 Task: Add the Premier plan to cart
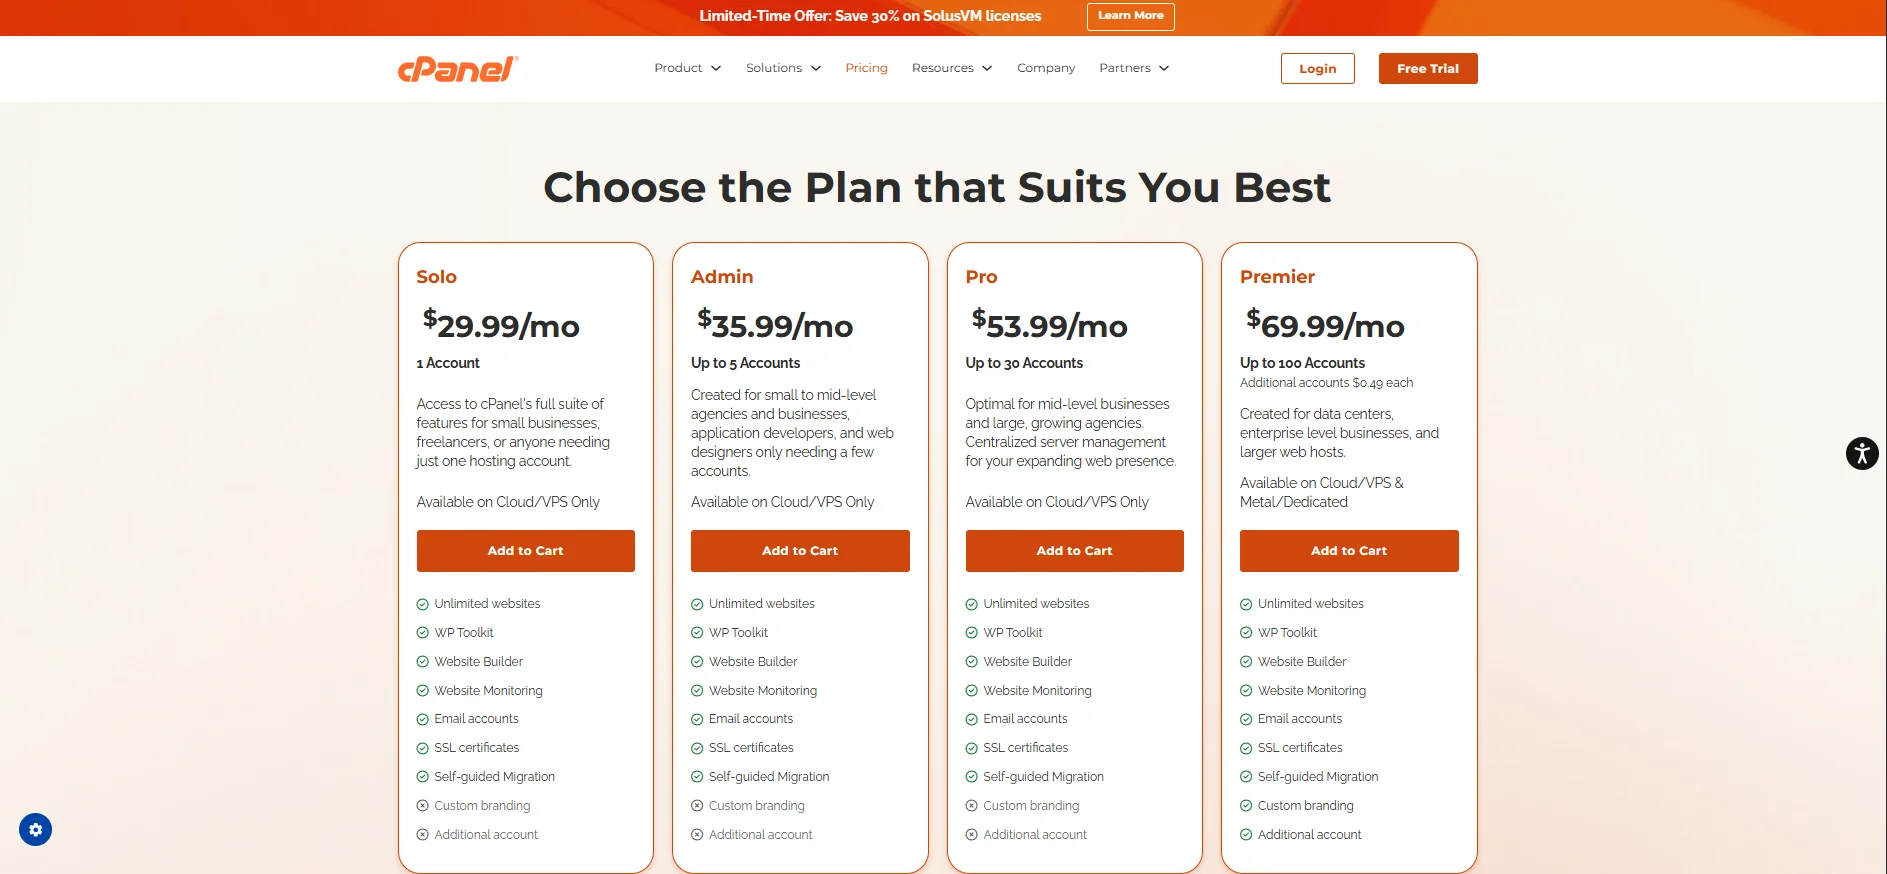click(x=1348, y=551)
